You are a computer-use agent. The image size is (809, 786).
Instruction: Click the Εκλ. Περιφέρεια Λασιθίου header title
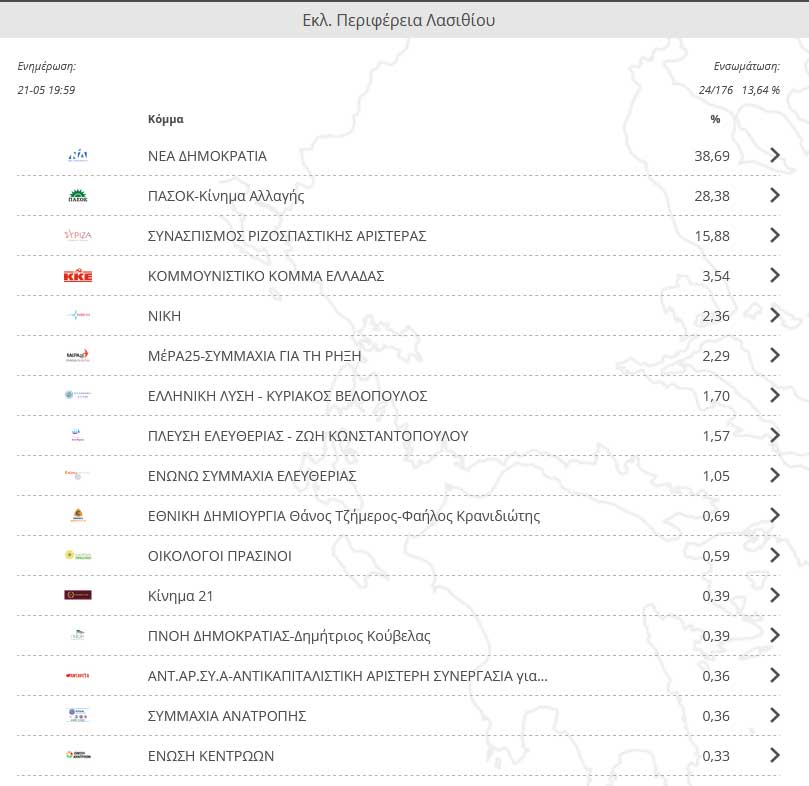click(x=398, y=20)
